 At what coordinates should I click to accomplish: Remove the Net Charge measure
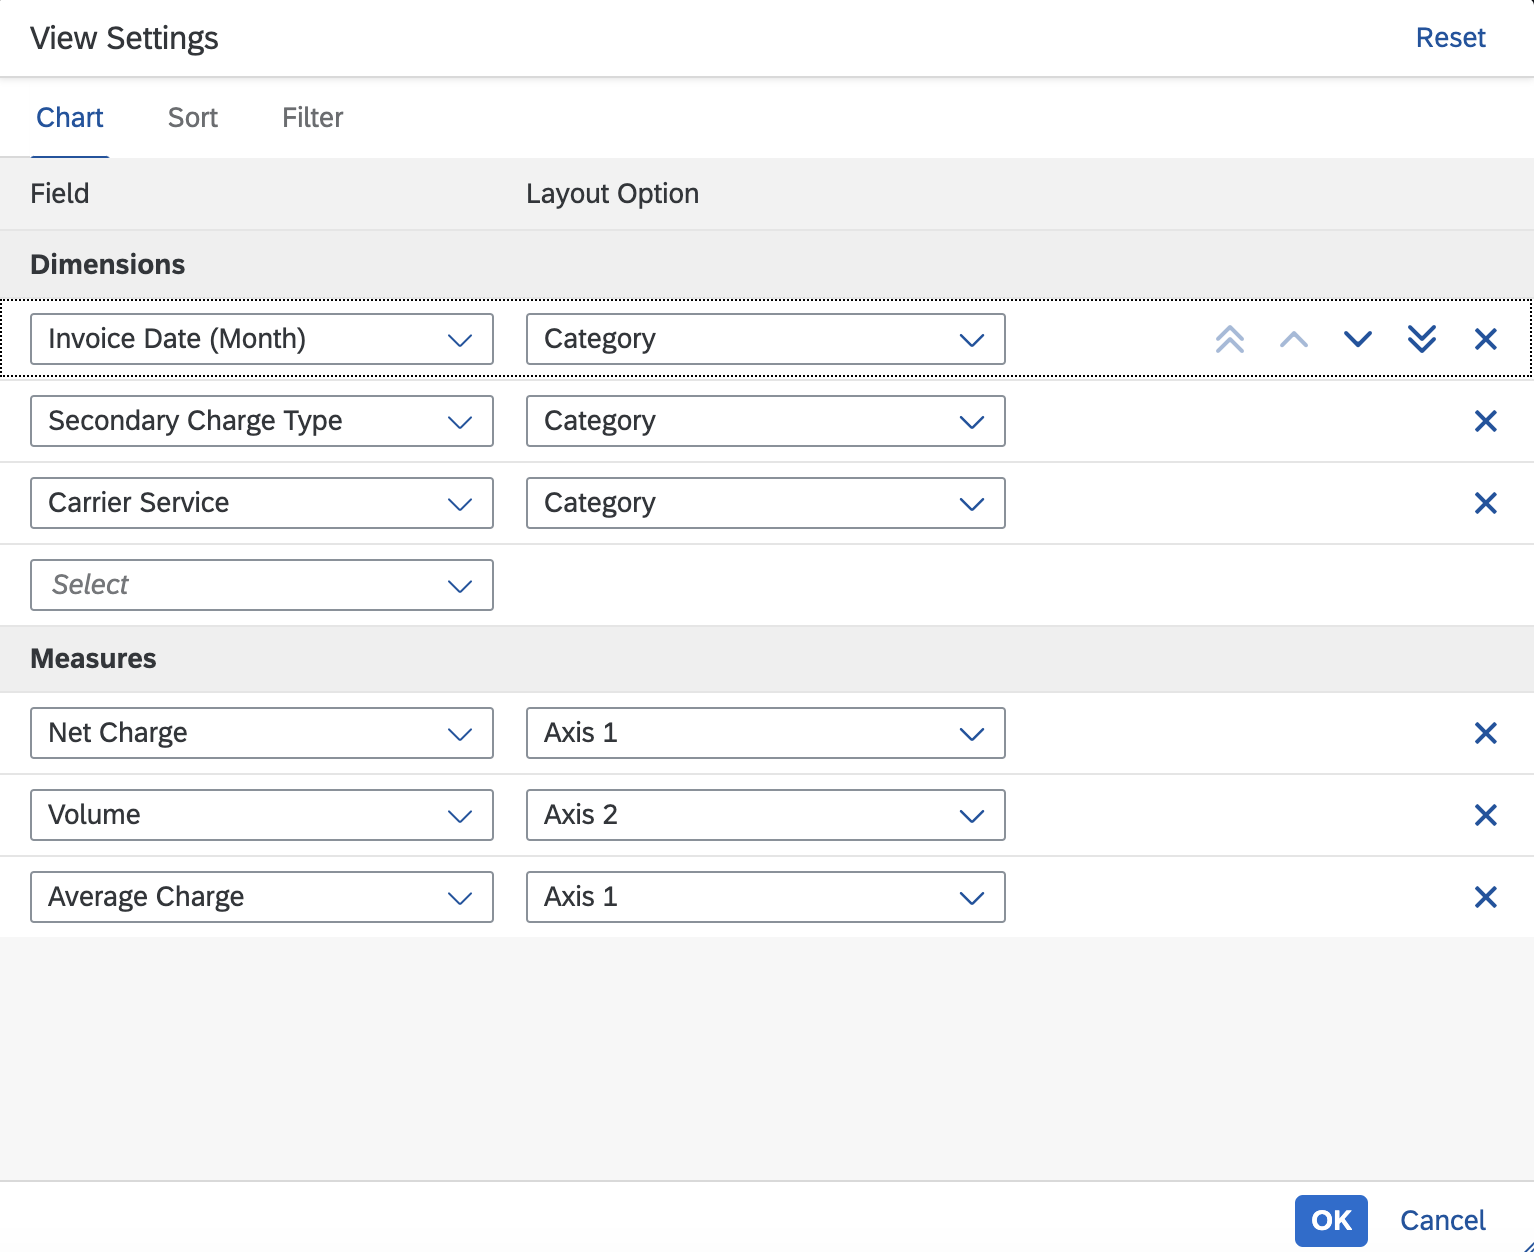pyautogui.click(x=1485, y=733)
